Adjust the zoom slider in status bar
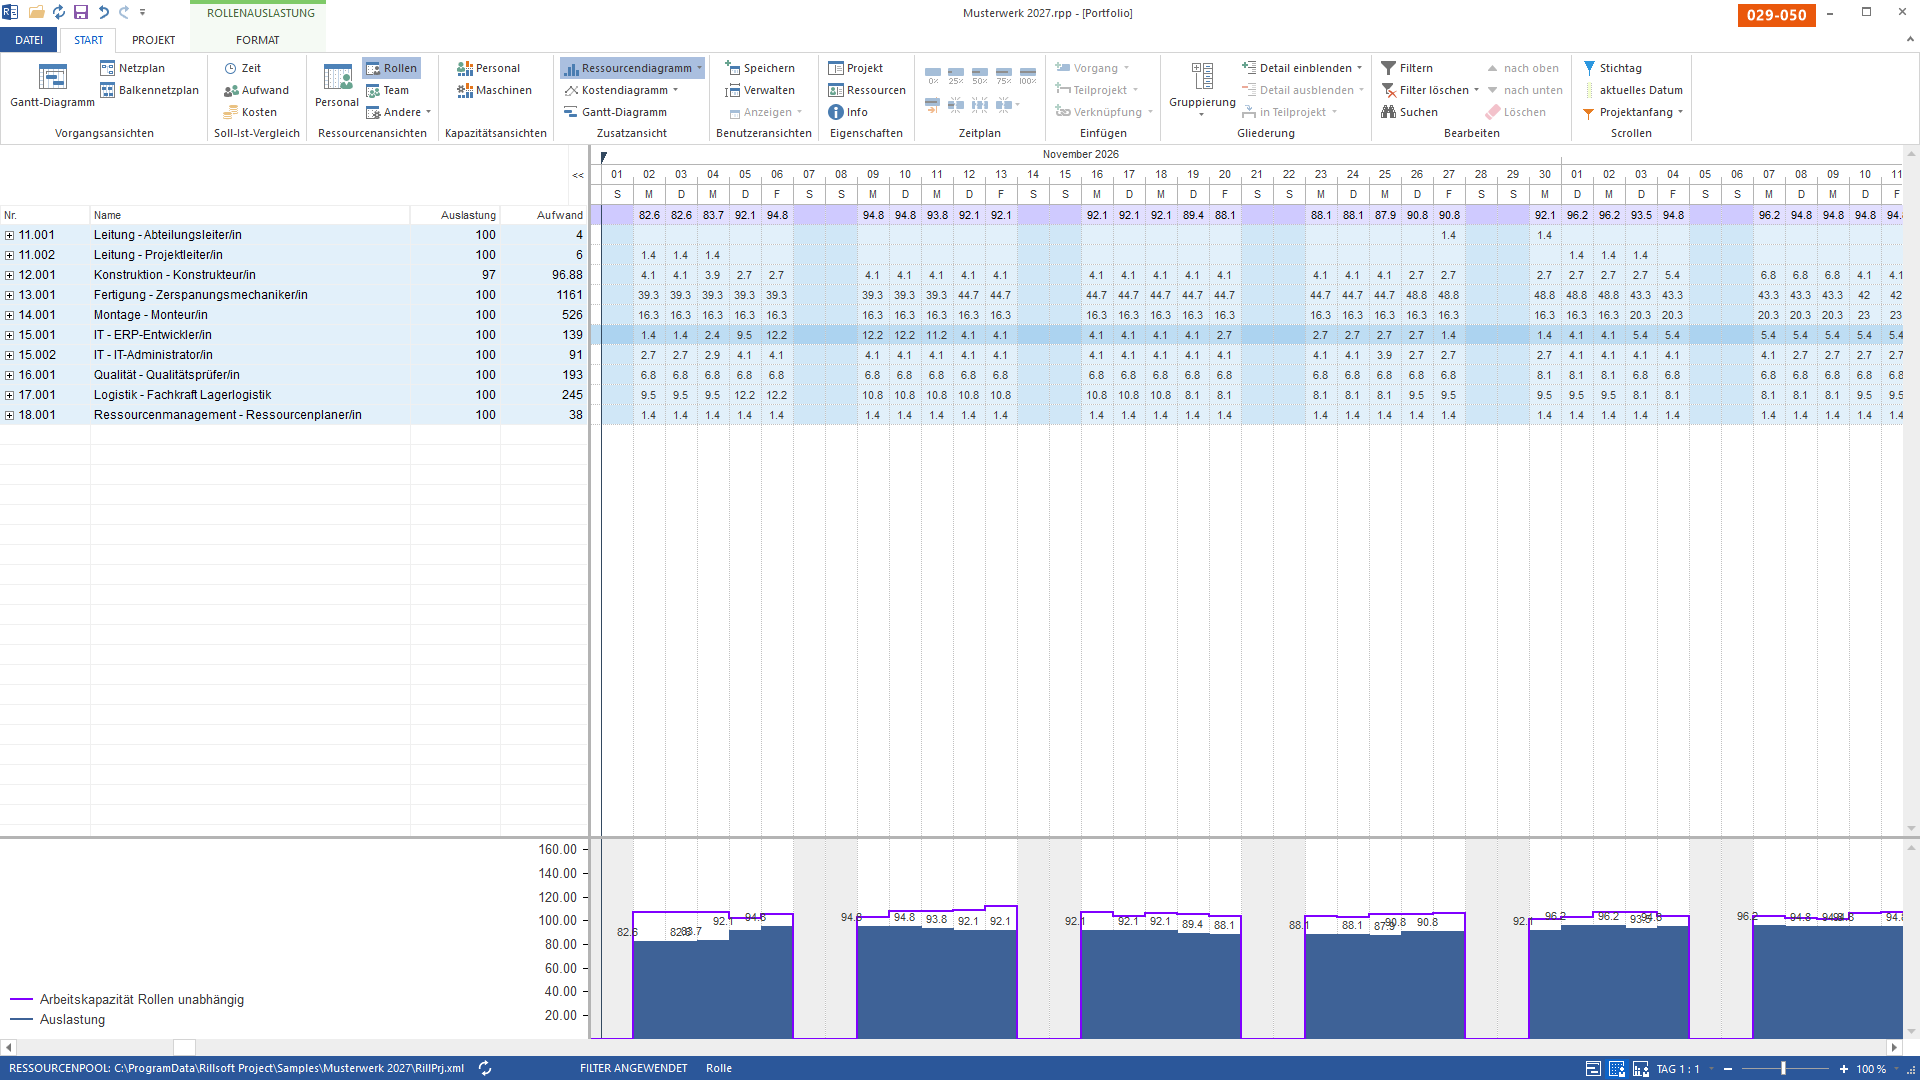The width and height of the screenshot is (1920, 1080). click(1783, 1069)
